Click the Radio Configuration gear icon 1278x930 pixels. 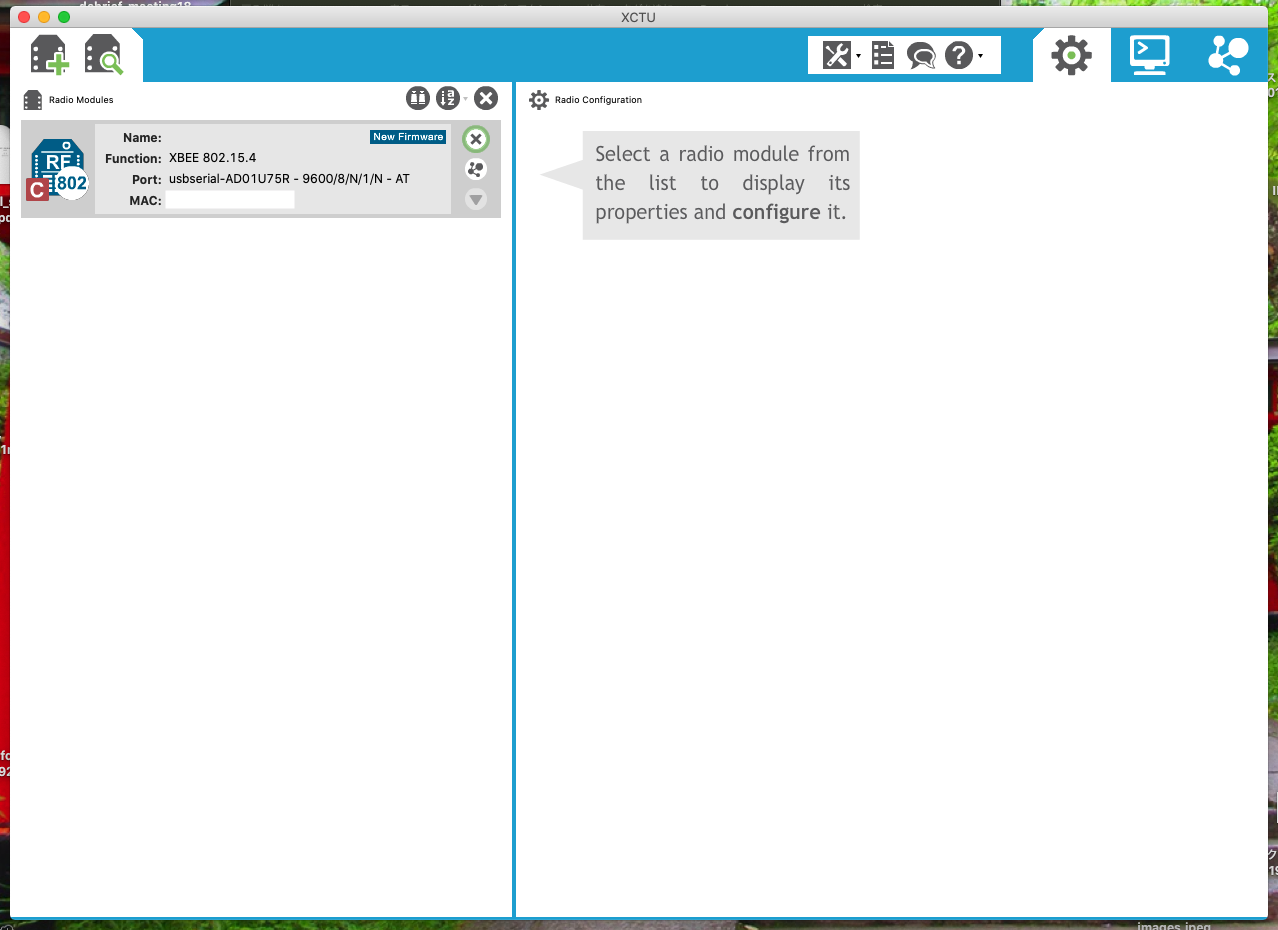[x=539, y=100]
